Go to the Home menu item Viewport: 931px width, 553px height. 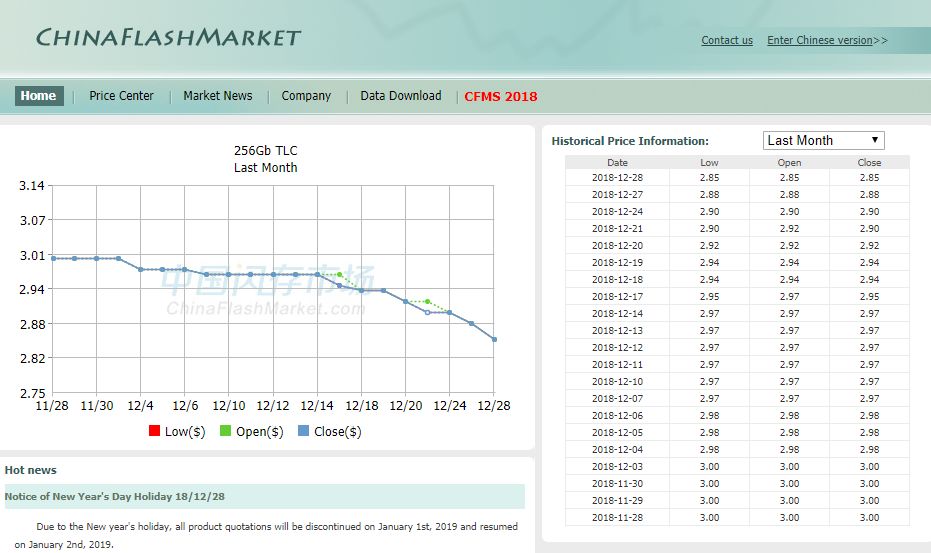tap(39, 96)
